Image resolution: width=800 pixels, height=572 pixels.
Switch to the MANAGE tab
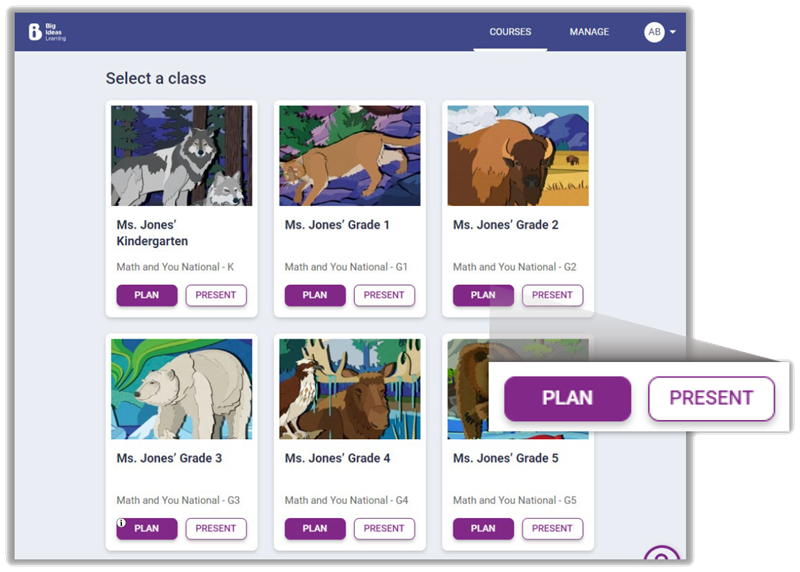coord(589,32)
